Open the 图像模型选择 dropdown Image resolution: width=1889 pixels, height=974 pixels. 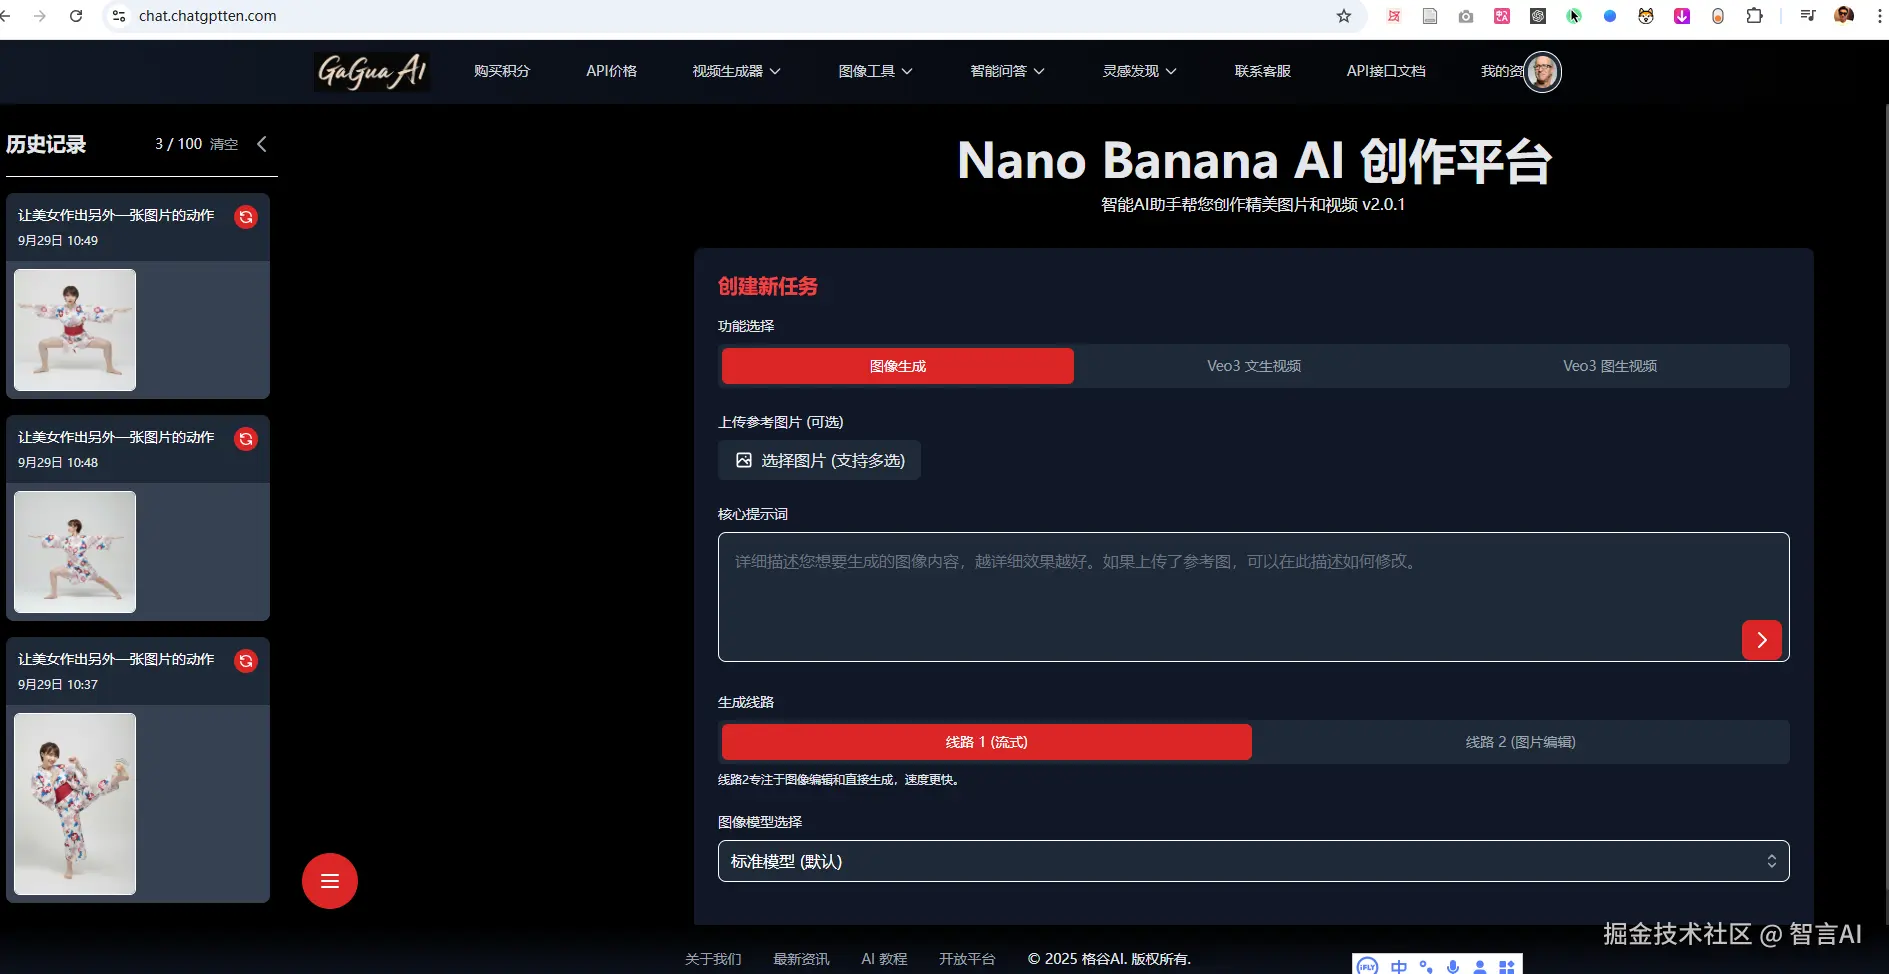tap(1254, 861)
